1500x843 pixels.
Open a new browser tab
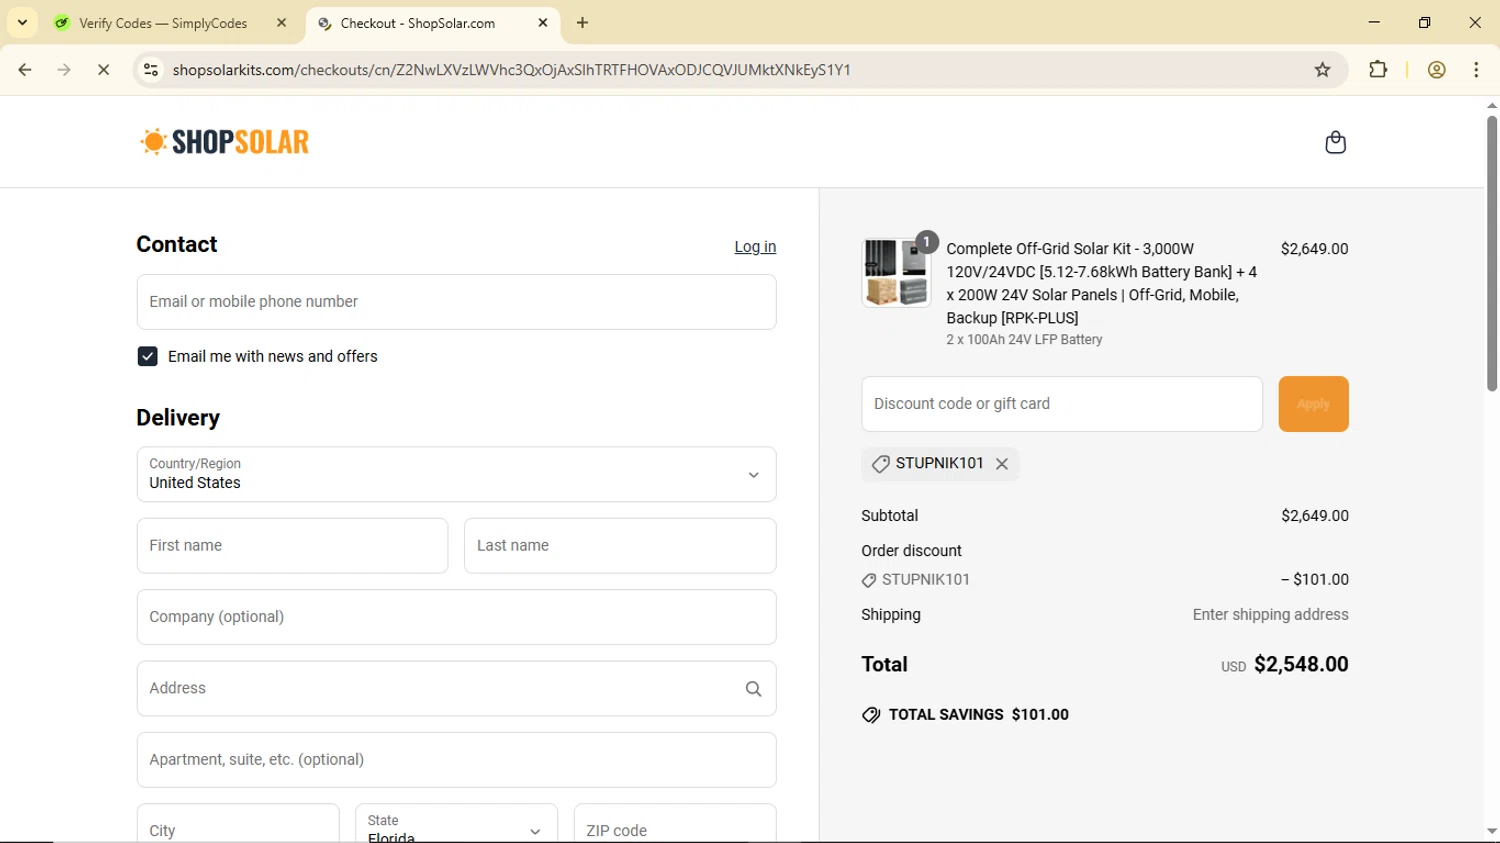[583, 22]
